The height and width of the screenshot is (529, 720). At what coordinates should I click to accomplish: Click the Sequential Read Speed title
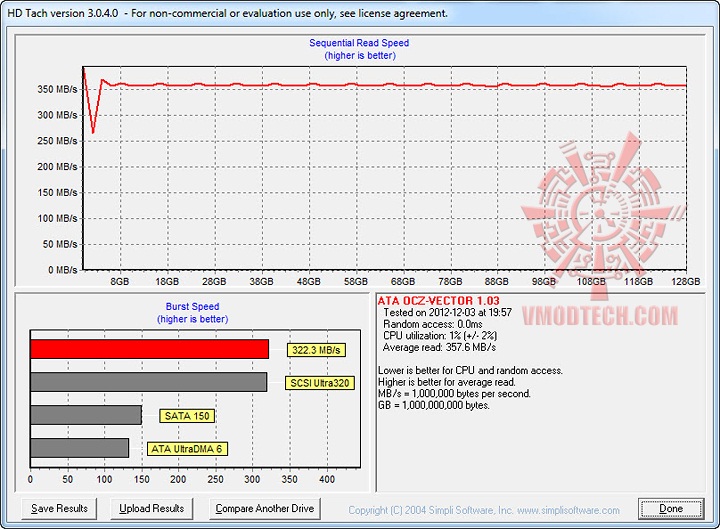tap(359, 43)
